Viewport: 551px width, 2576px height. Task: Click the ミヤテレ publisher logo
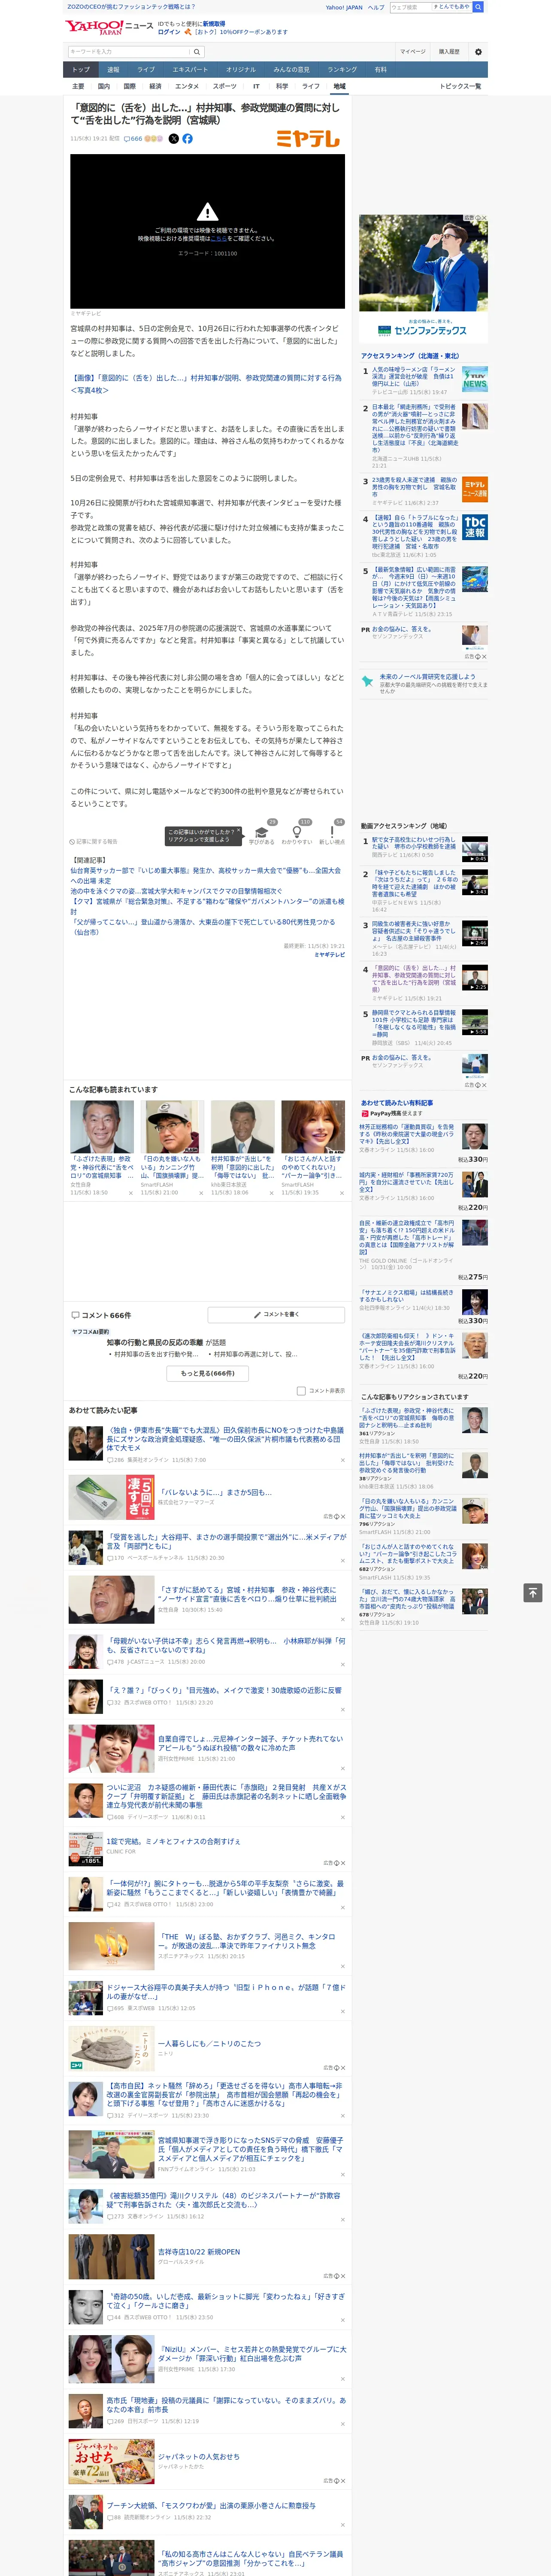pos(308,139)
